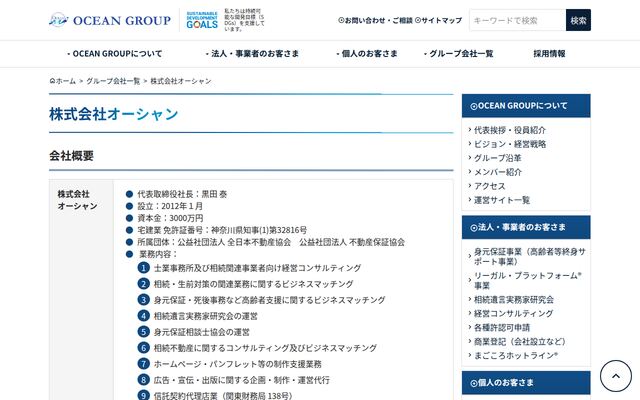Click item 5 身元保証相談士協会の運営
The width and height of the screenshot is (640, 400).
click(202, 332)
